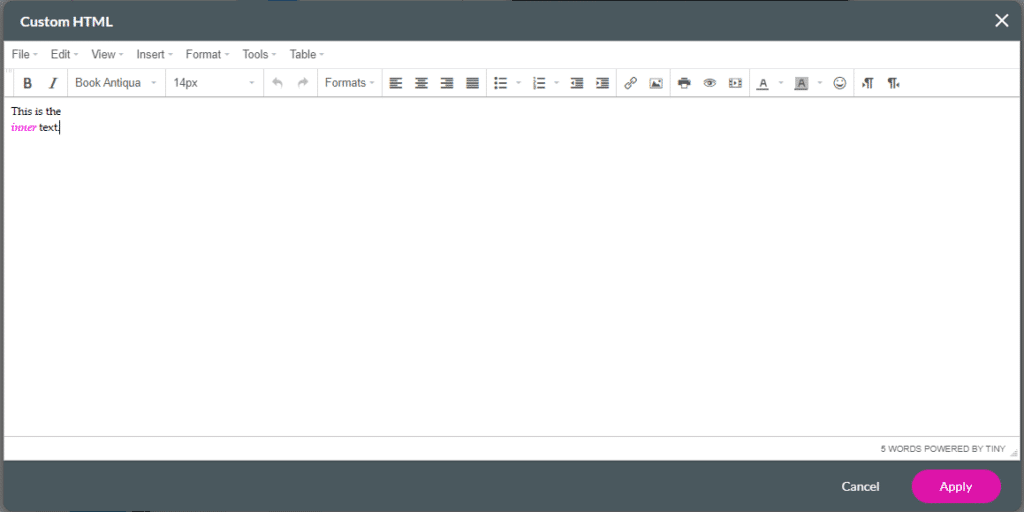Screen dimensions: 1024x512
Task: Insert or edit an image
Action: click(656, 83)
